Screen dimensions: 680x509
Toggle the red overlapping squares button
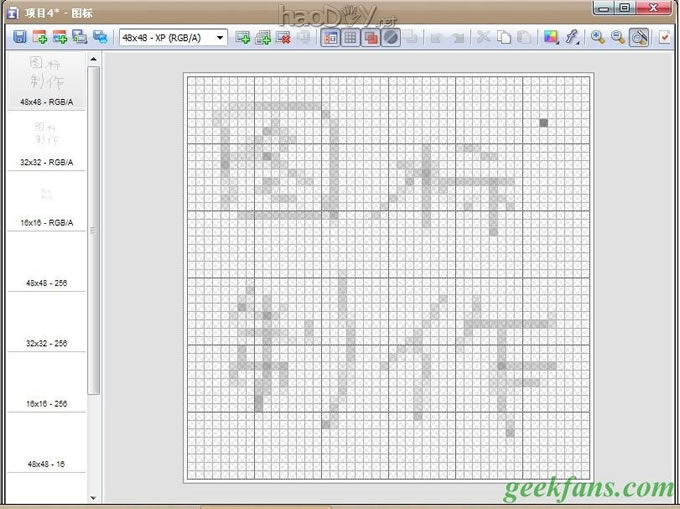371,37
